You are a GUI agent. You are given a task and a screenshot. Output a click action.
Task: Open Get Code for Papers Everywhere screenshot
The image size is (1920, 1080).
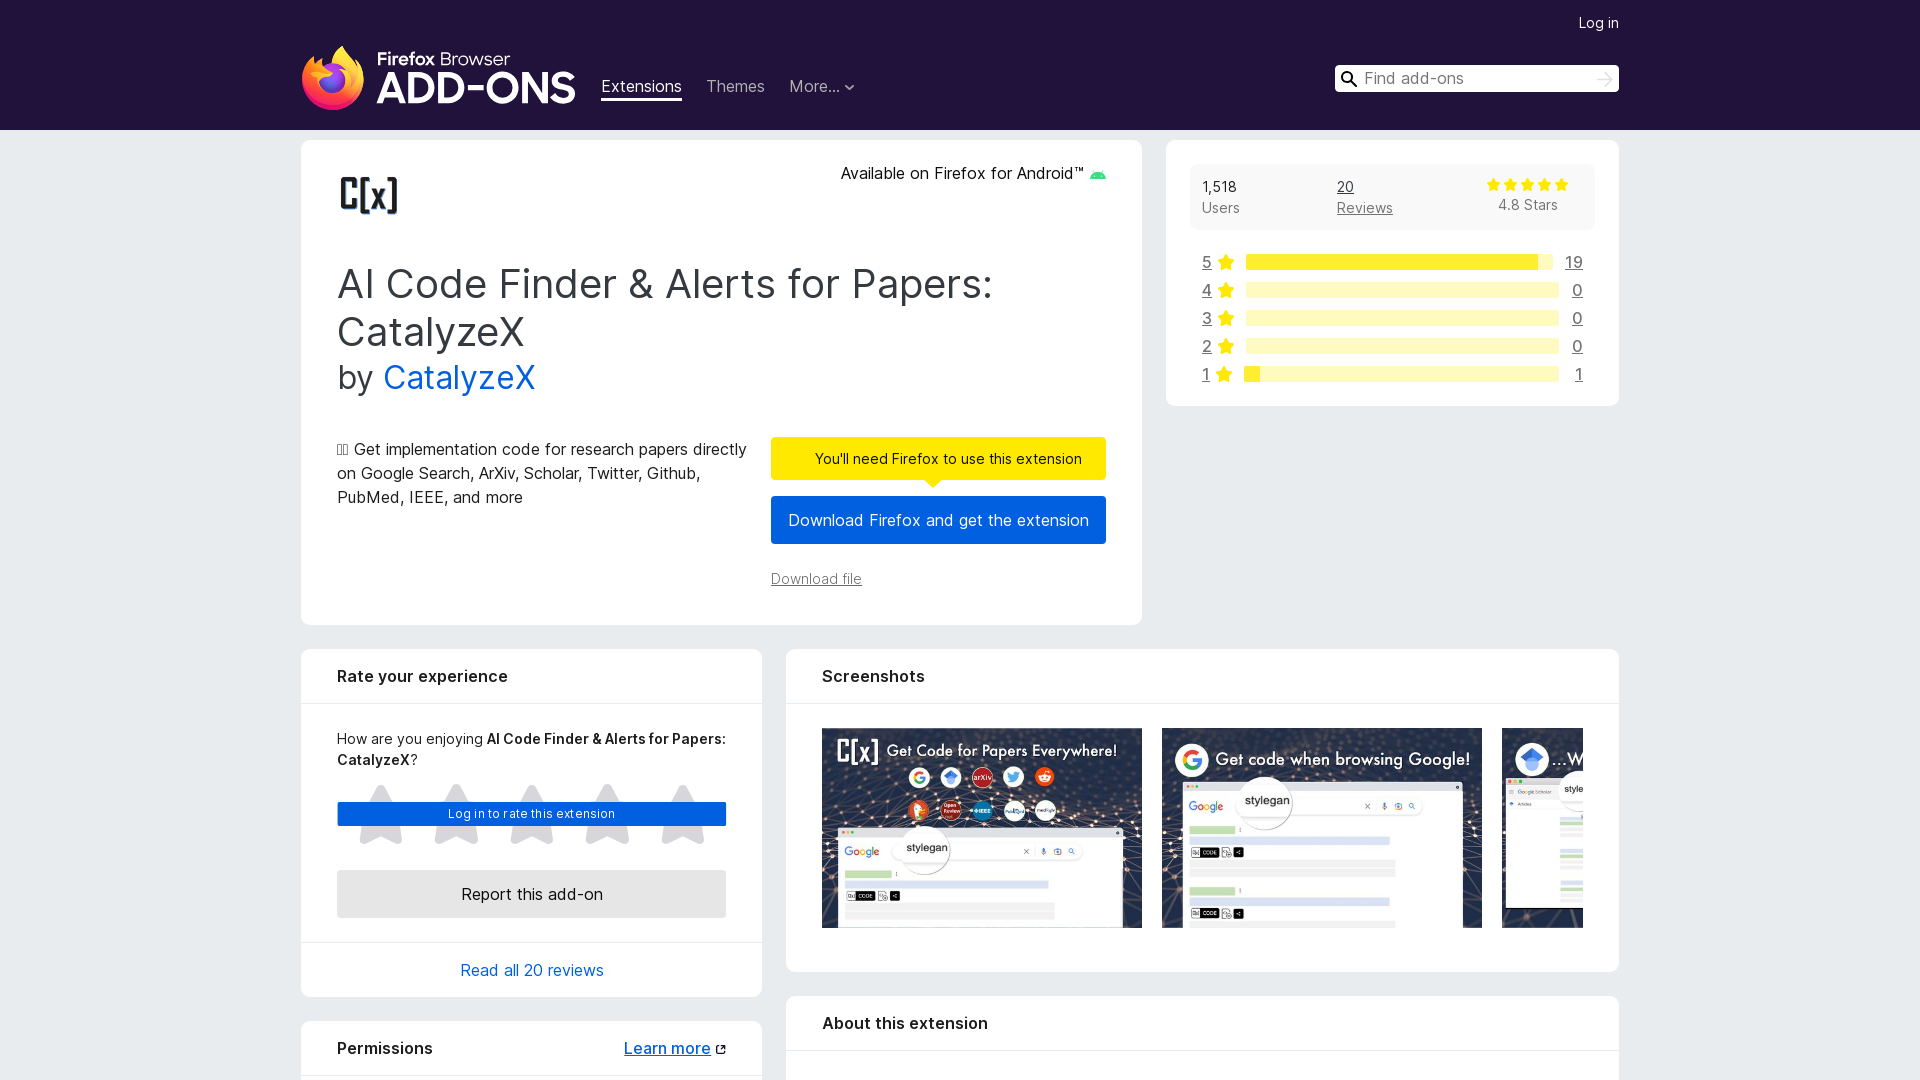click(x=982, y=828)
